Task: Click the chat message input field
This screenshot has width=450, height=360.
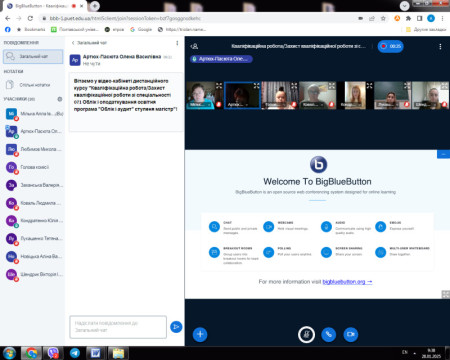Action: (118, 327)
